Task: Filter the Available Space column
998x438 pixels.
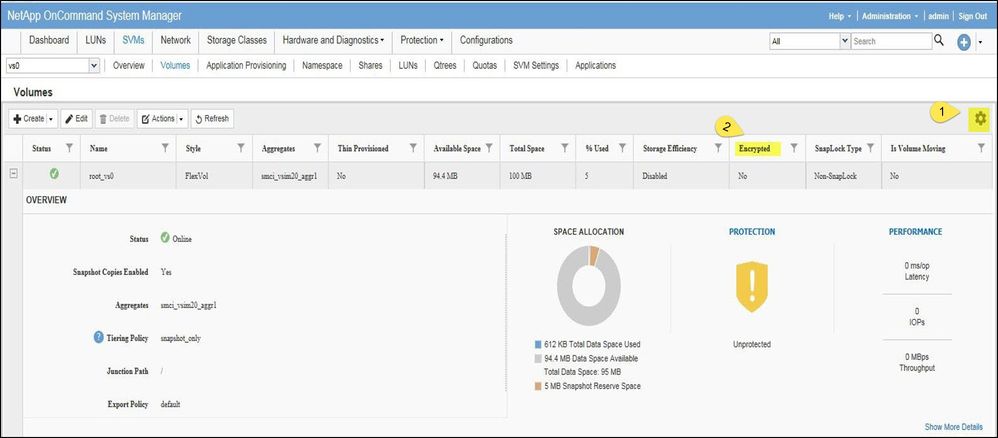Action: 489,148
